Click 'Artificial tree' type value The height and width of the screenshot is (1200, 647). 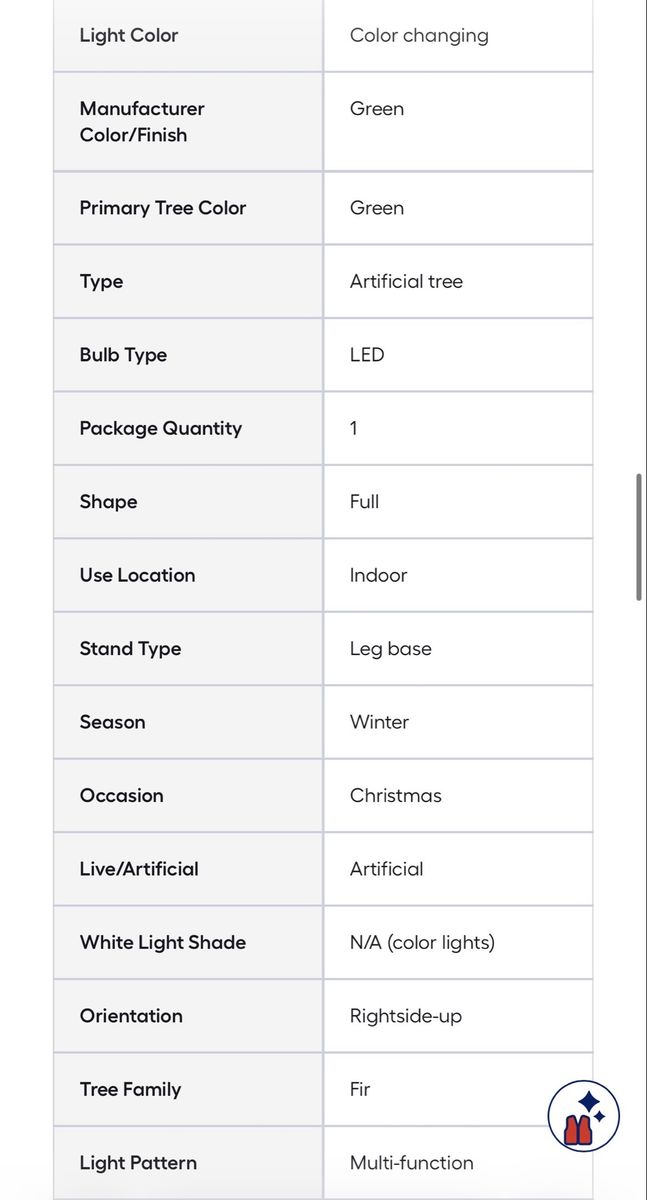(x=406, y=281)
